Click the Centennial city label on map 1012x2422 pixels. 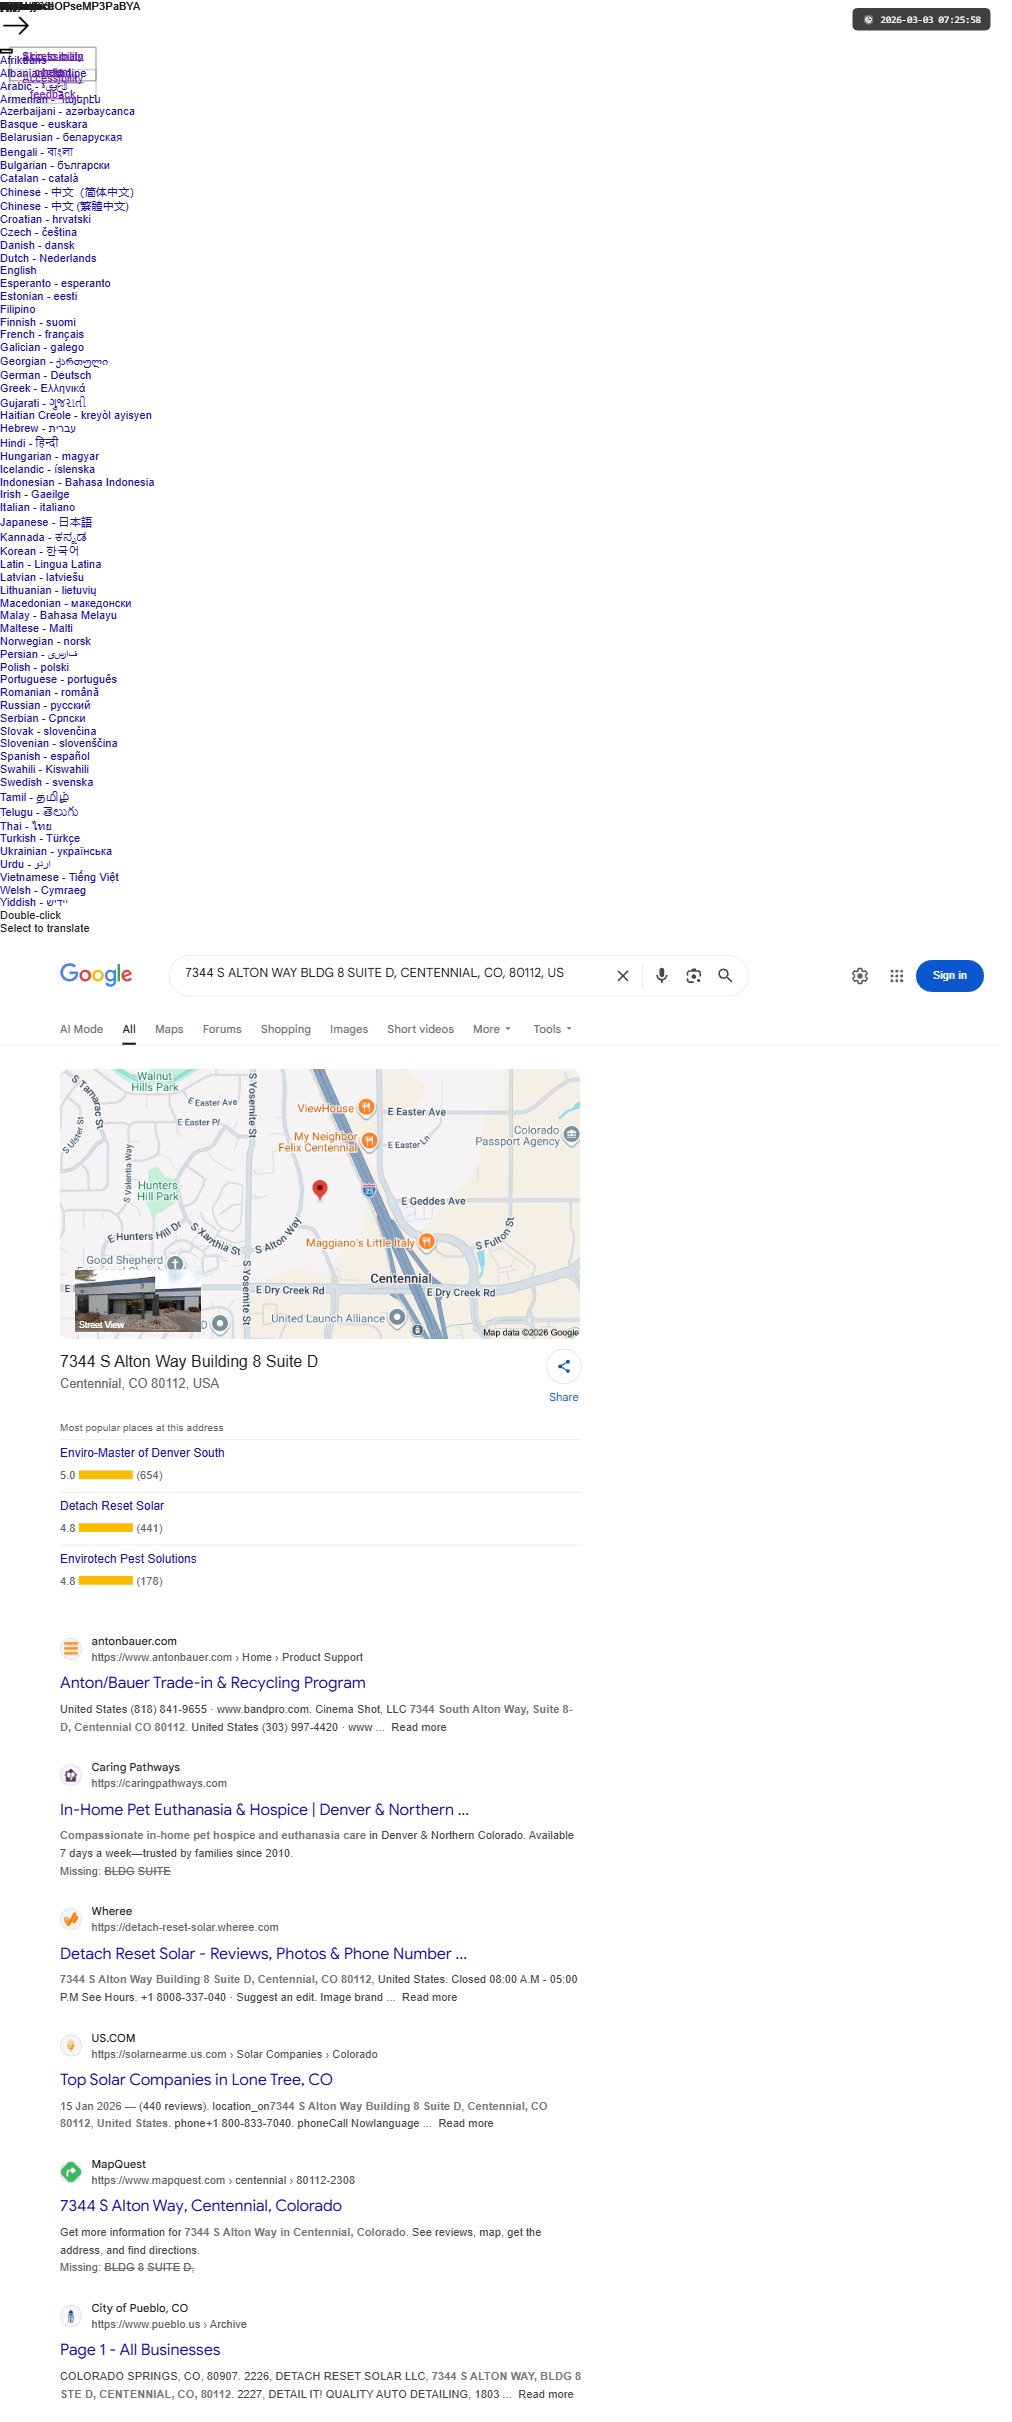tap(401, 1279)
